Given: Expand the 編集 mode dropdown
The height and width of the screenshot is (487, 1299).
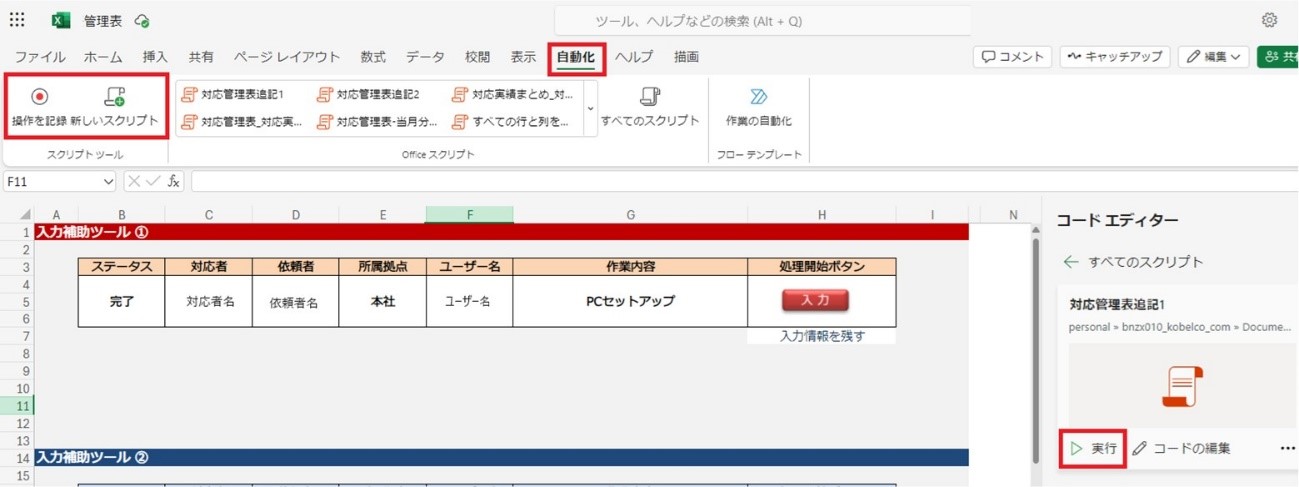Looking at the screenshot, I should click(x=1213, y=57).
